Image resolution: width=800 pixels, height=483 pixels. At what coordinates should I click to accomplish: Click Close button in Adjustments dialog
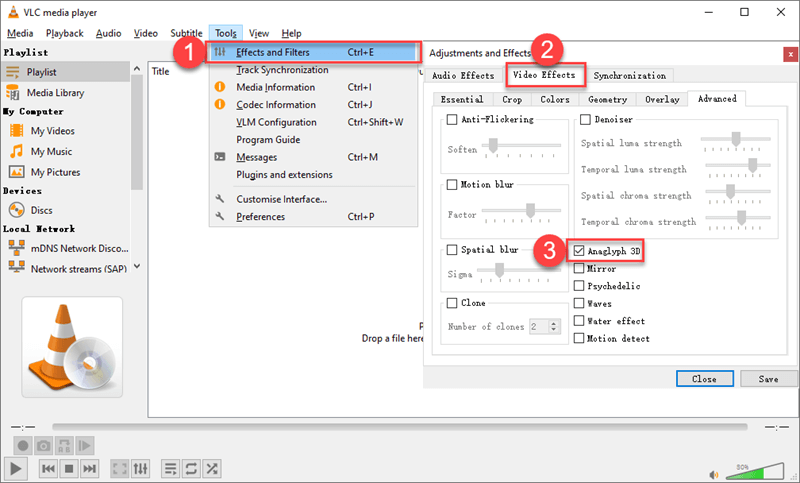click(705, 379)
